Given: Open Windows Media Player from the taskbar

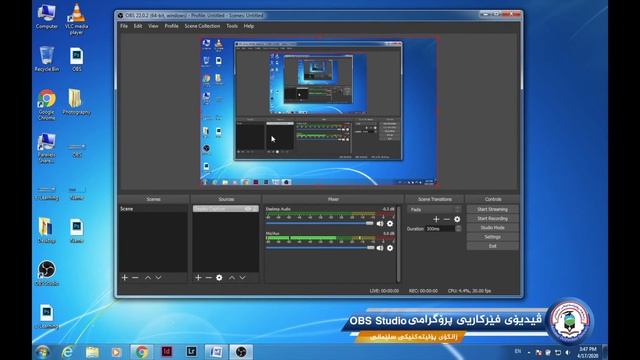Looking at the screenshot, I should [116, 351].
